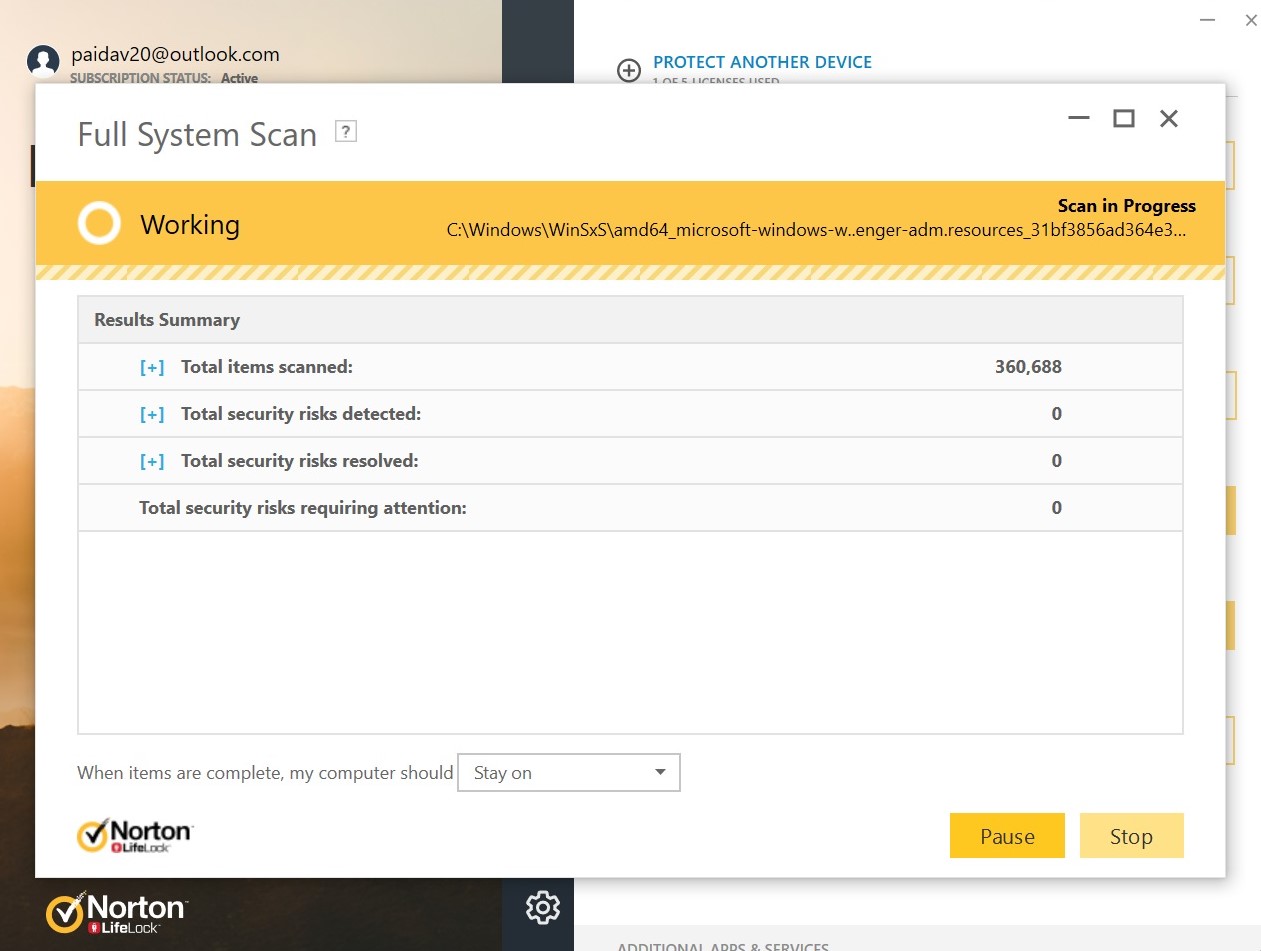Expand Total items scanned details
Screen dimensions: 1261x951
pyautogui.click(x=152, y=367)
